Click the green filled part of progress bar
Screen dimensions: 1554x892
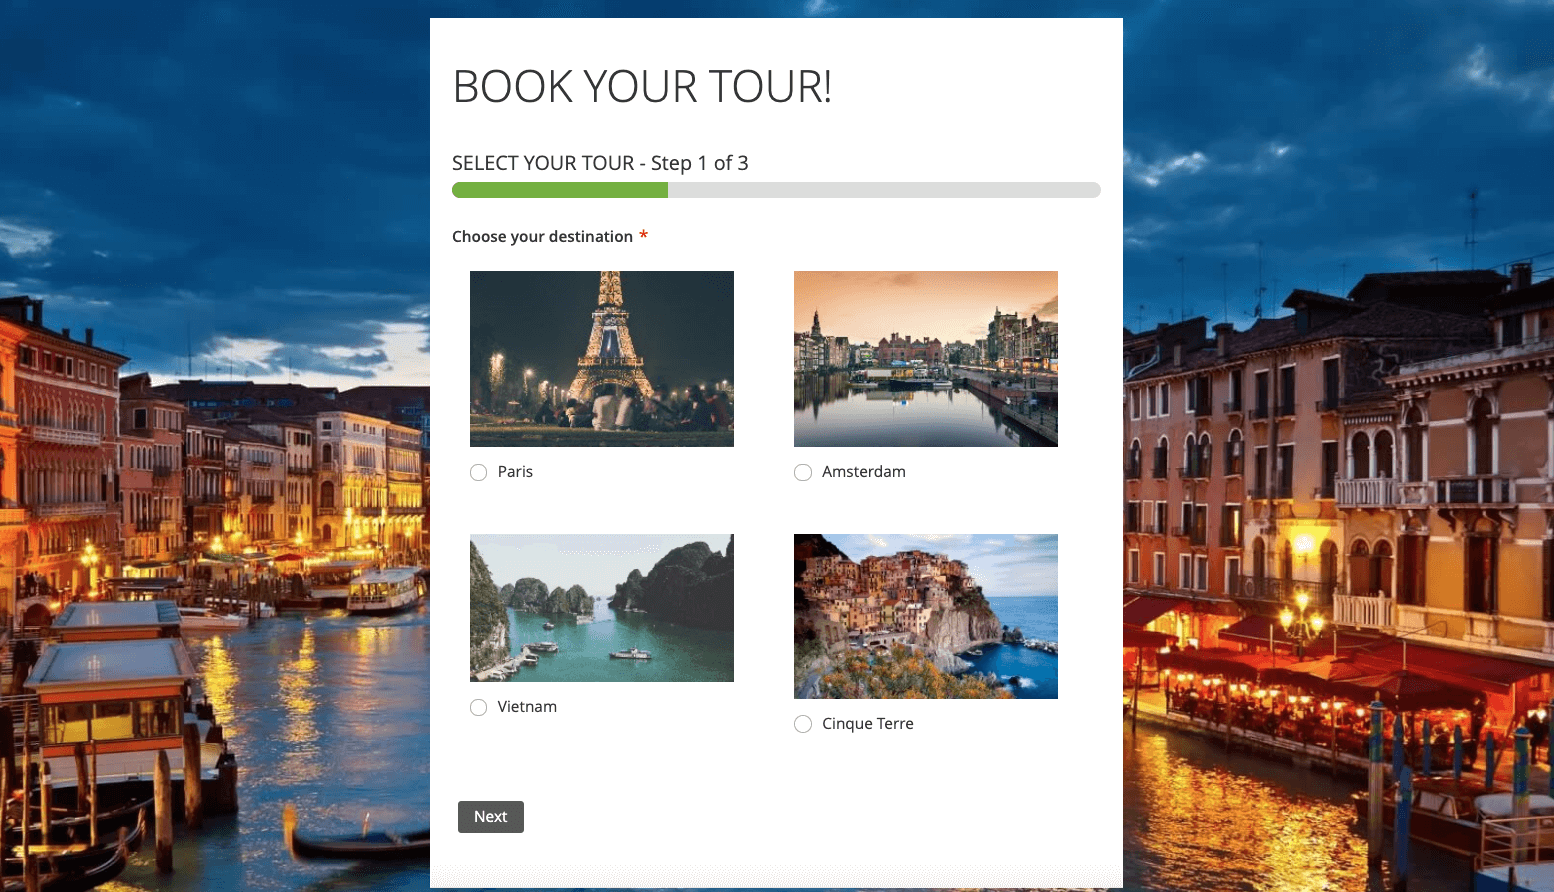click(x=560, y=190)
